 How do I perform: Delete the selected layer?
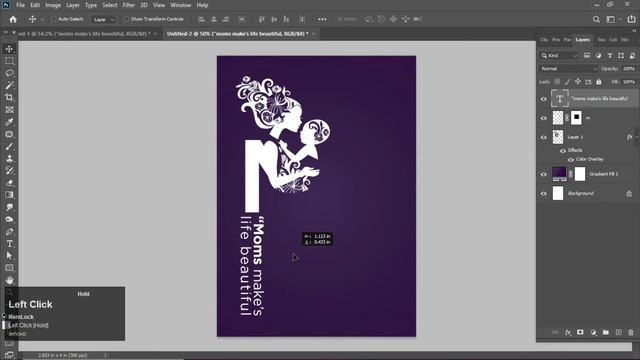coord(631,333)
